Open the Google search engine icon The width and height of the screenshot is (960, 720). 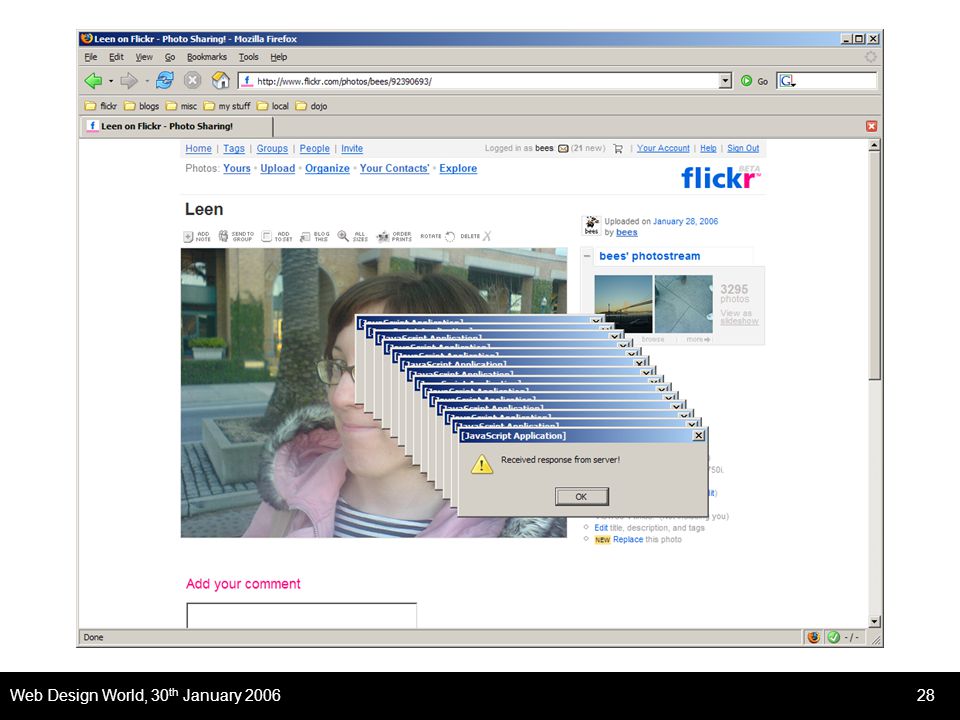[787, 81]
